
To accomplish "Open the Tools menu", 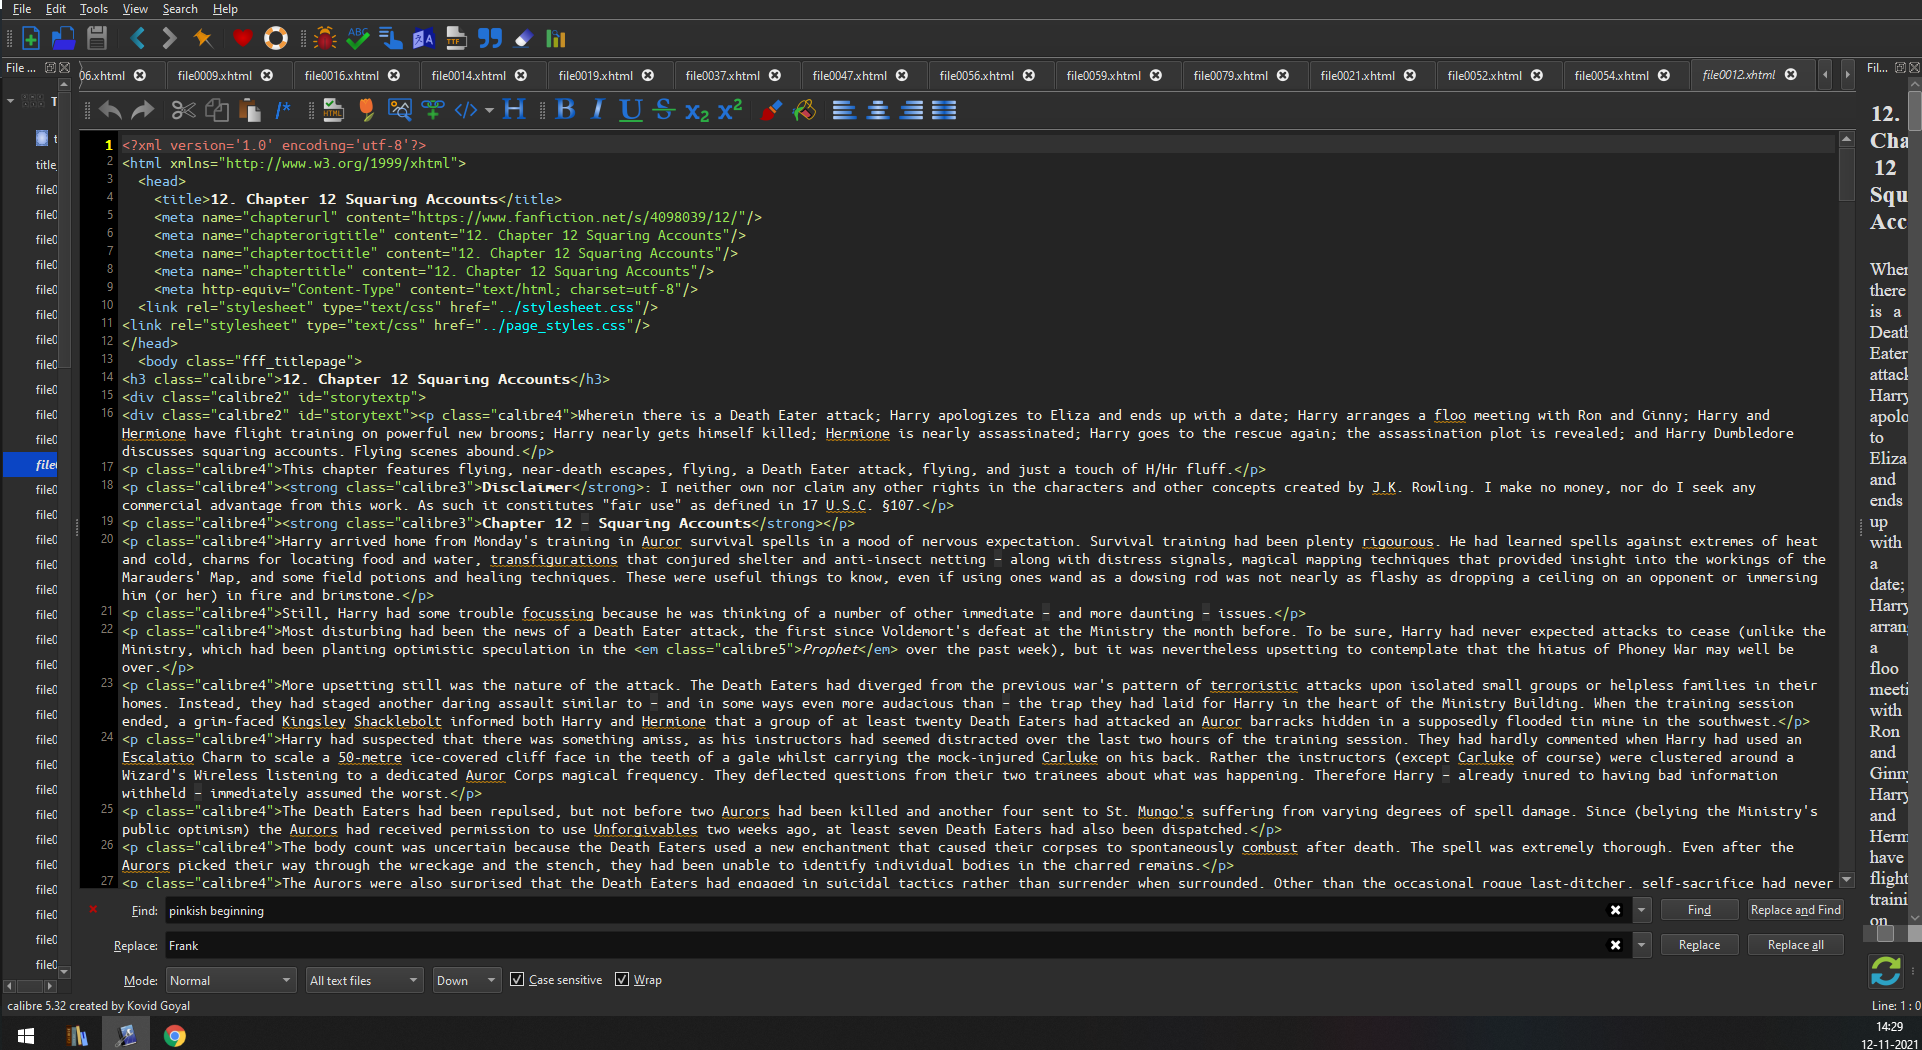I will click(x=93, y=9).
